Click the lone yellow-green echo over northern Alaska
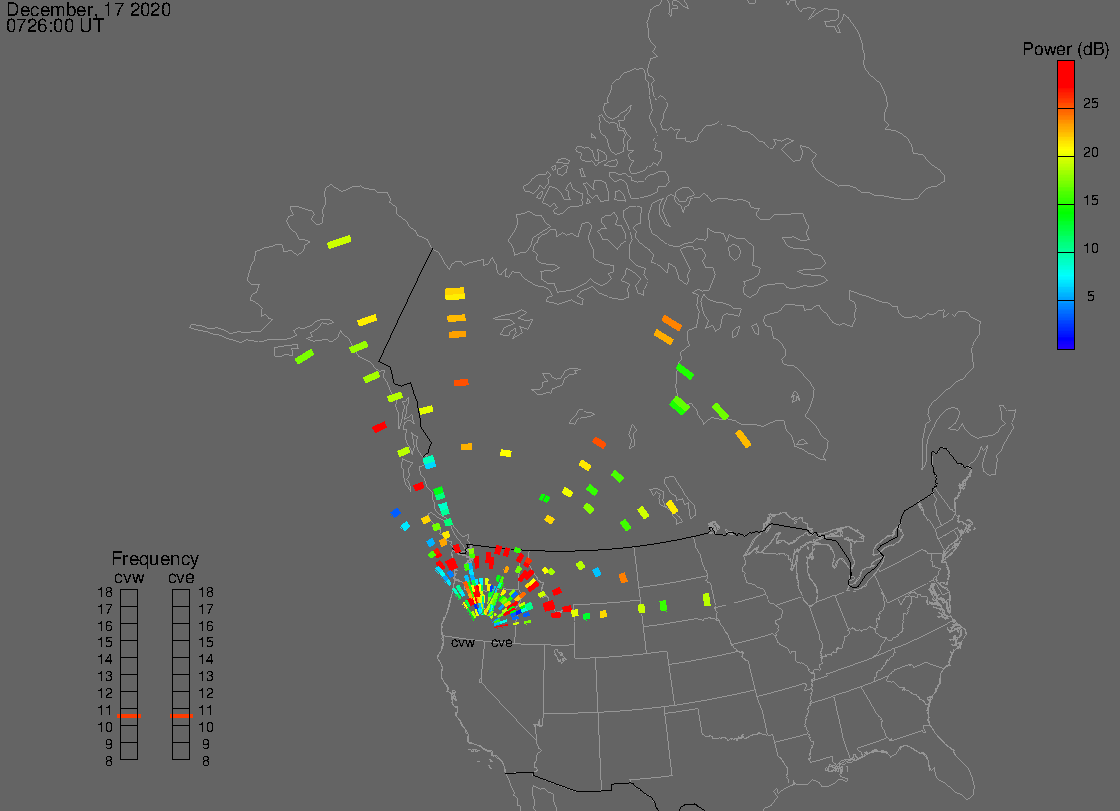Screen dimensions: 1120x811 coord(339,242)
